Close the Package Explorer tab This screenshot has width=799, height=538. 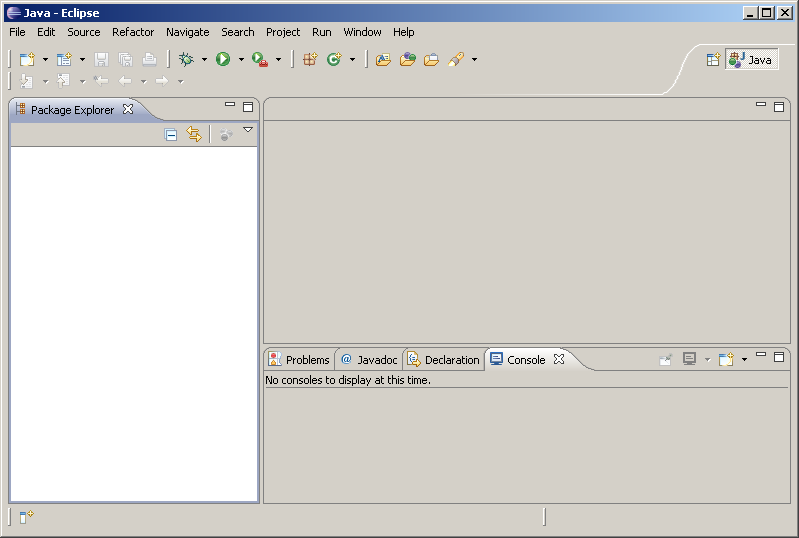128,109
